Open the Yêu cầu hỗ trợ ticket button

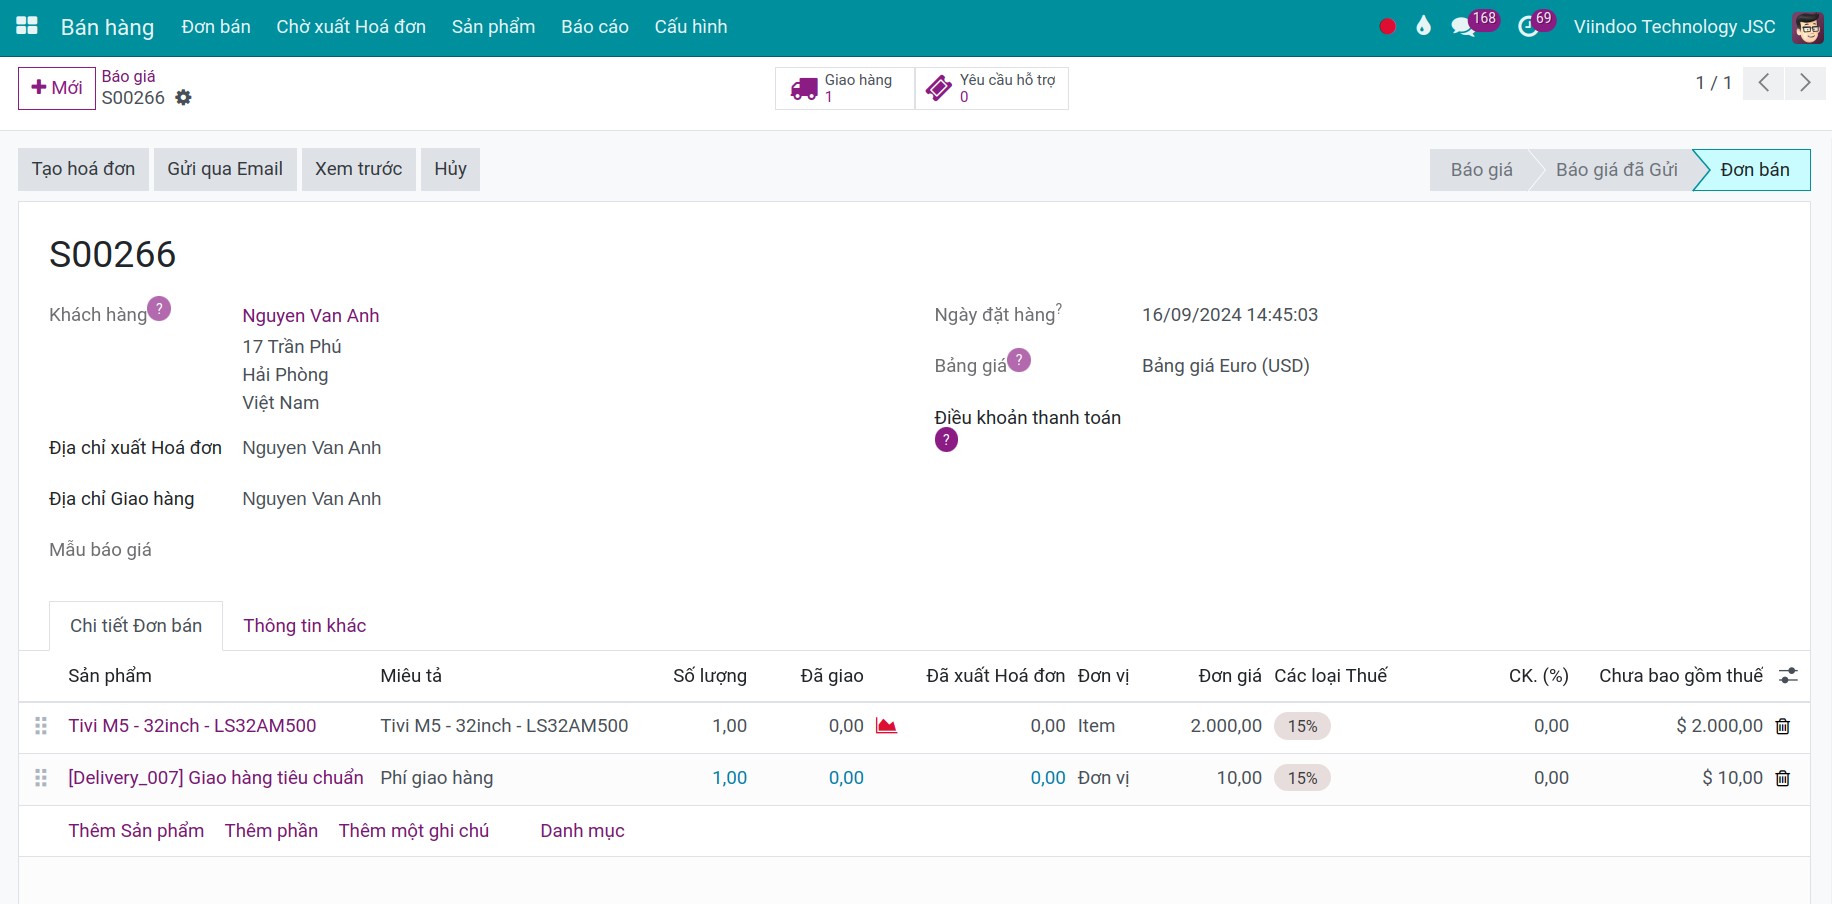click(x=991, y=88)
